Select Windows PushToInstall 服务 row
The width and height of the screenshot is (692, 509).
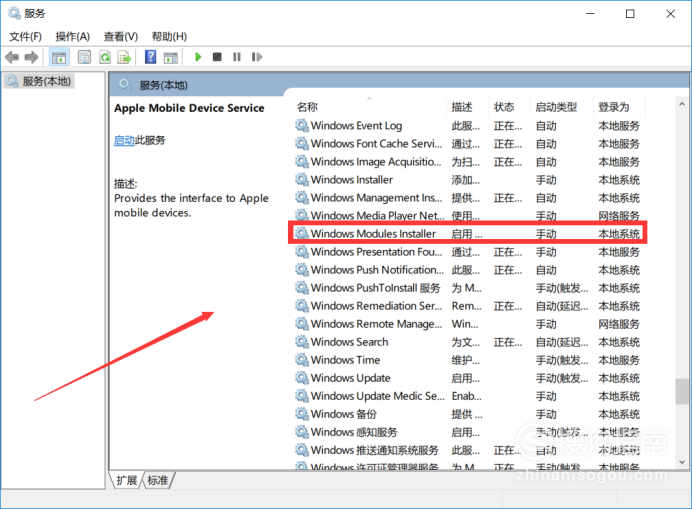click(468, 288)
